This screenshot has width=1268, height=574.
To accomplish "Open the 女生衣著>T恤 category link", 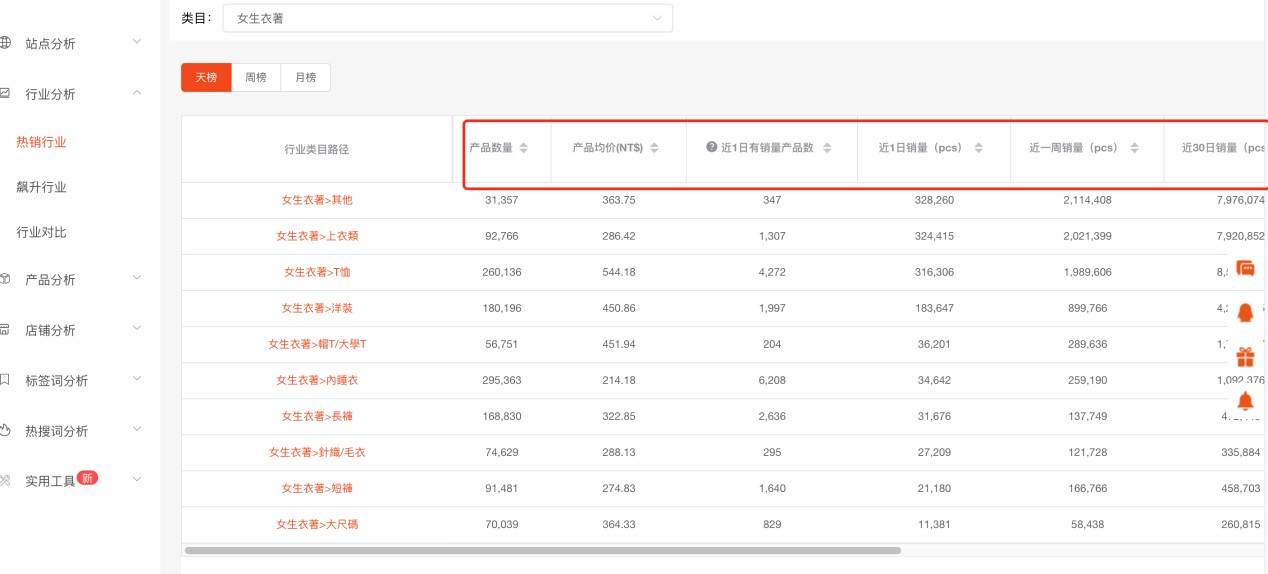I will tap(317, 272).
